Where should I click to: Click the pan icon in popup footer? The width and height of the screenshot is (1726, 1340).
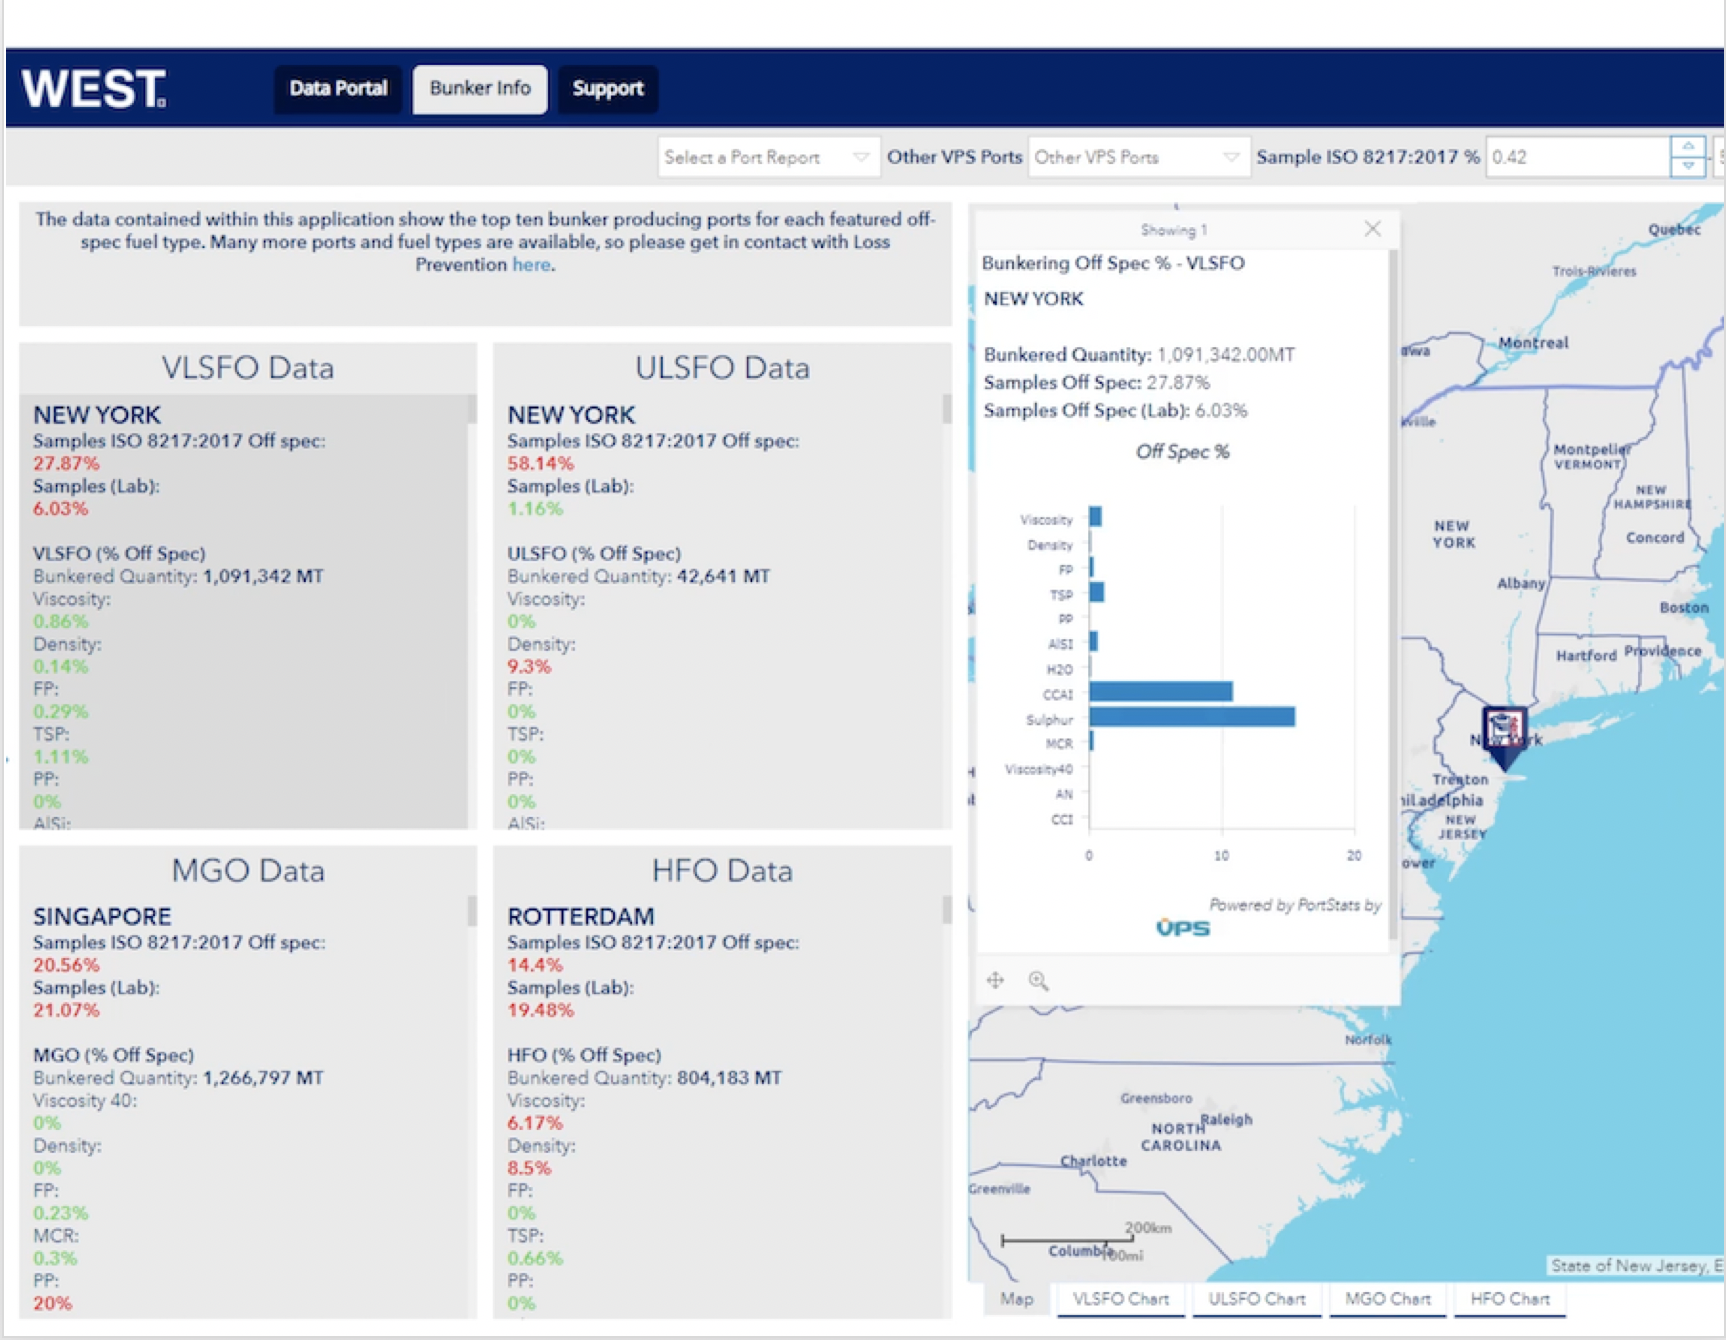pyautogui.click(x=995, y=980)
